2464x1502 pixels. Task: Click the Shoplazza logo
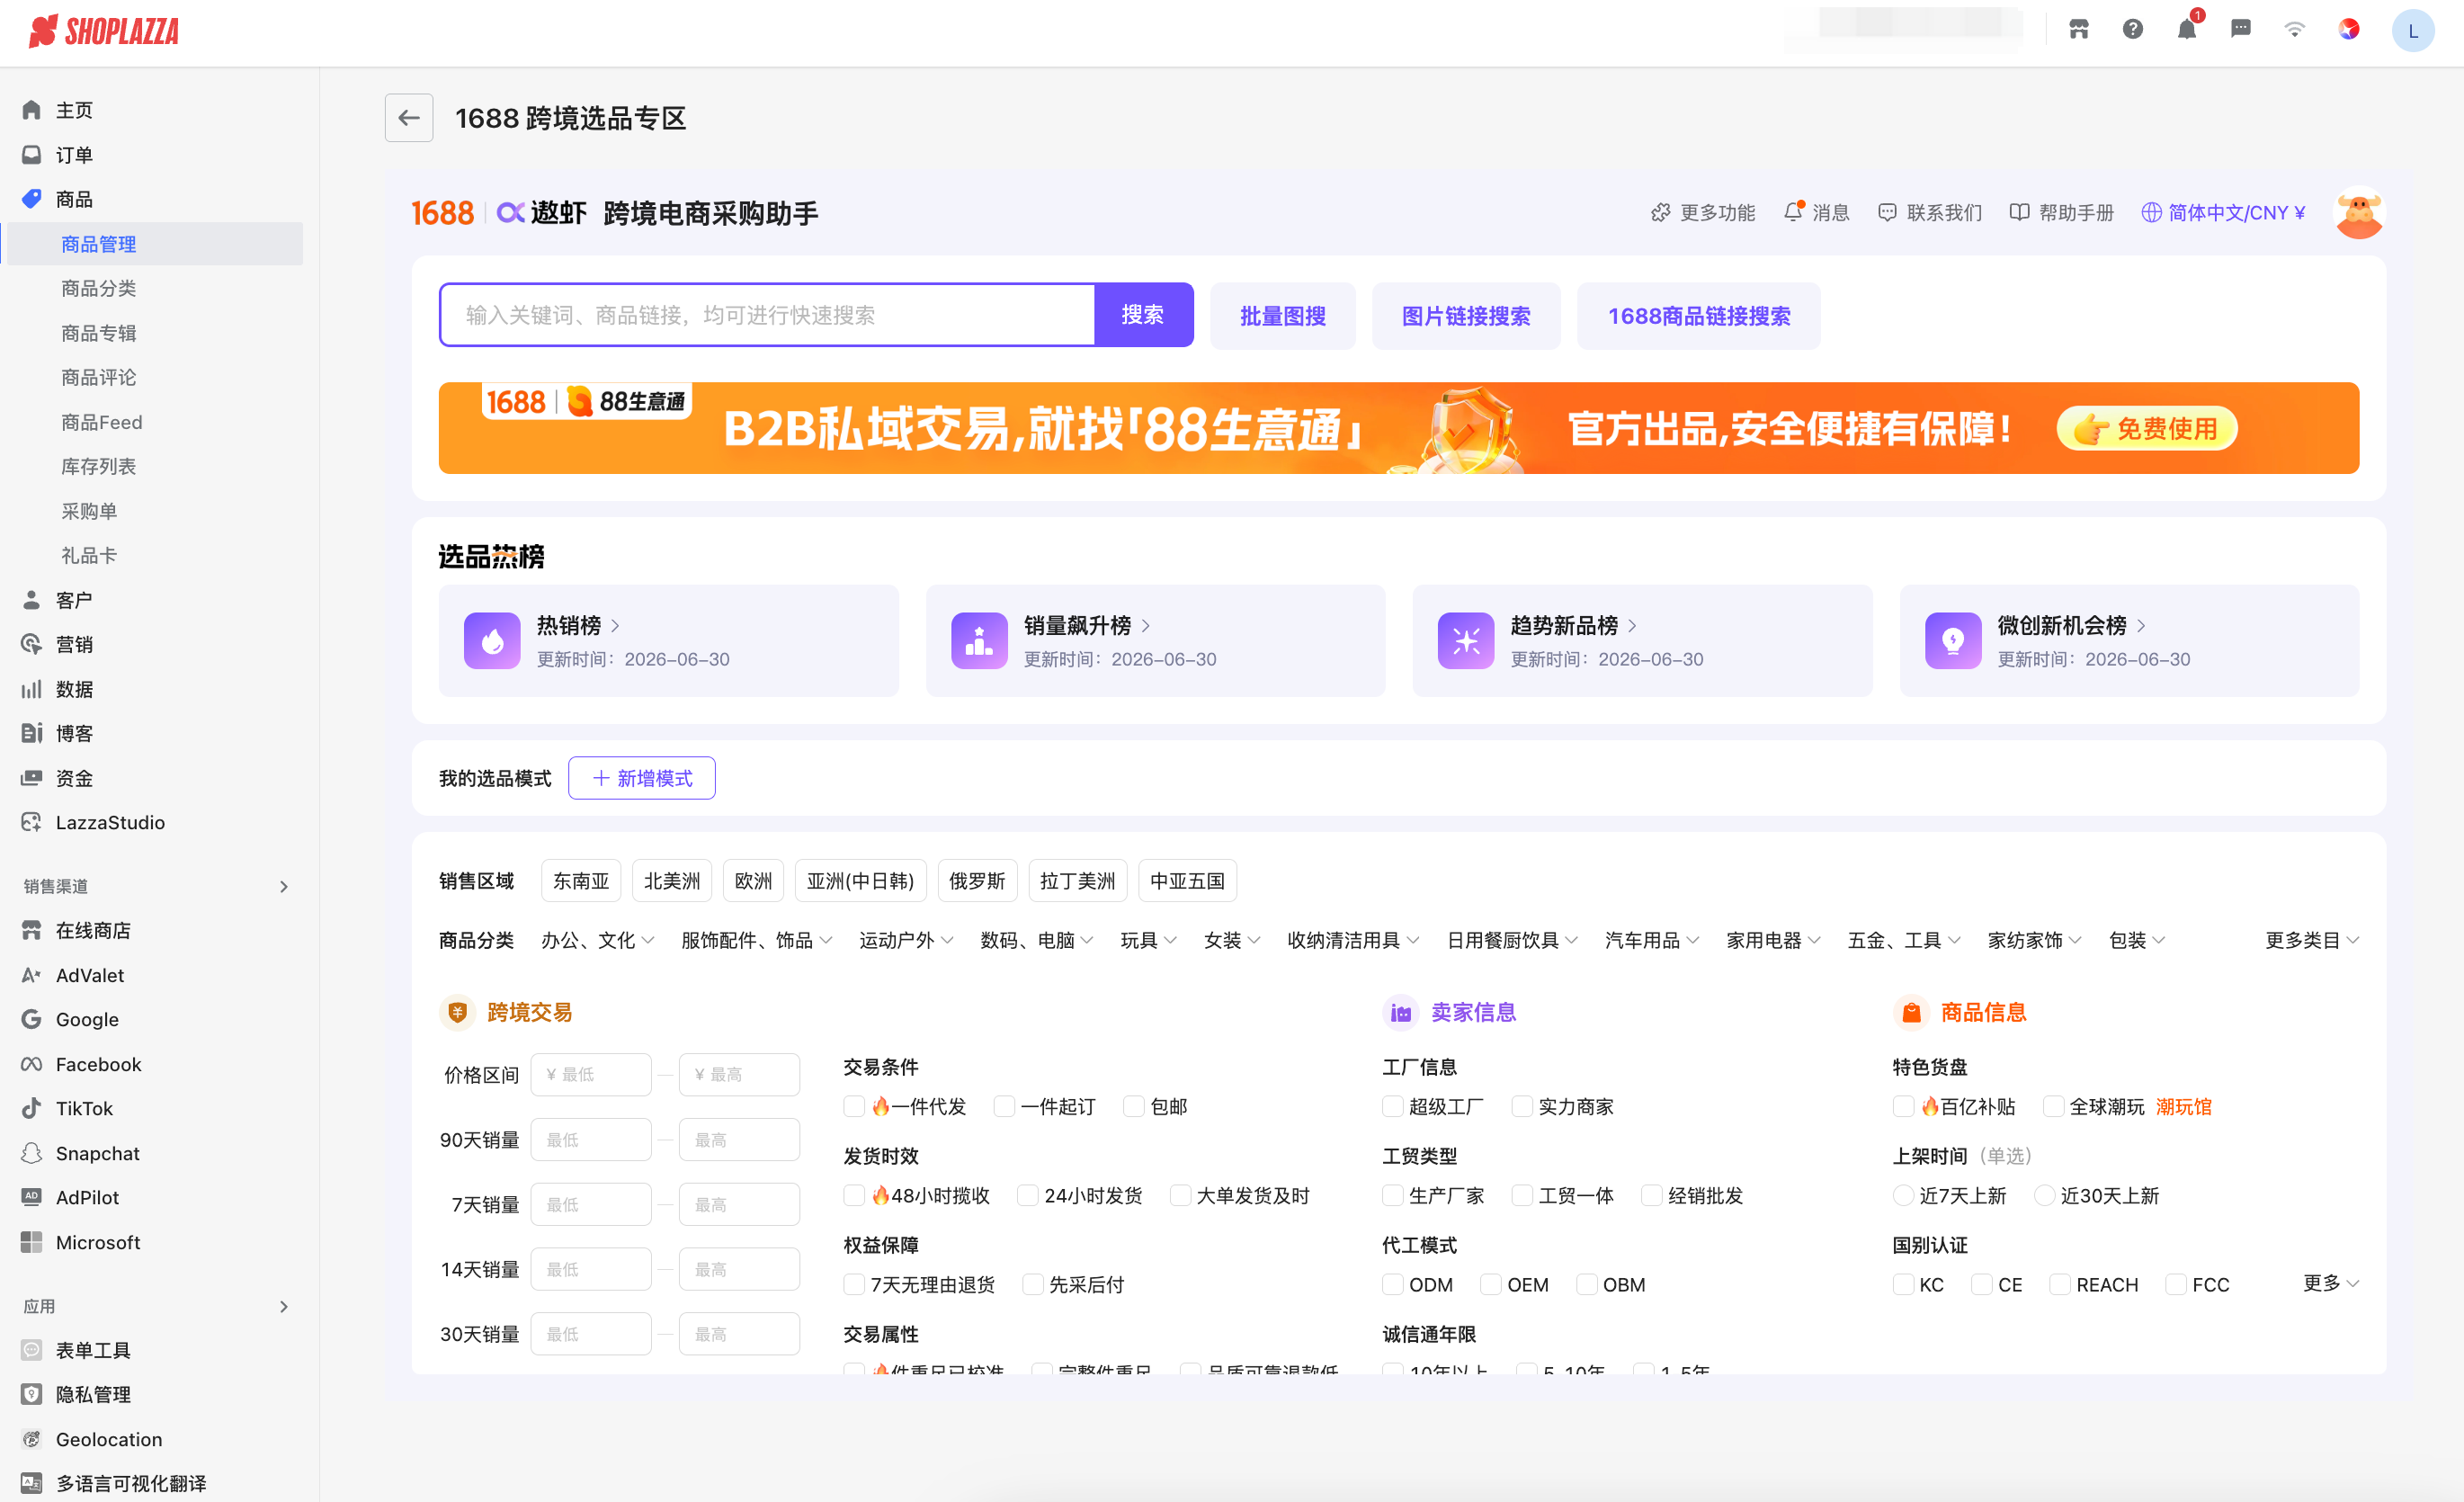104,31
